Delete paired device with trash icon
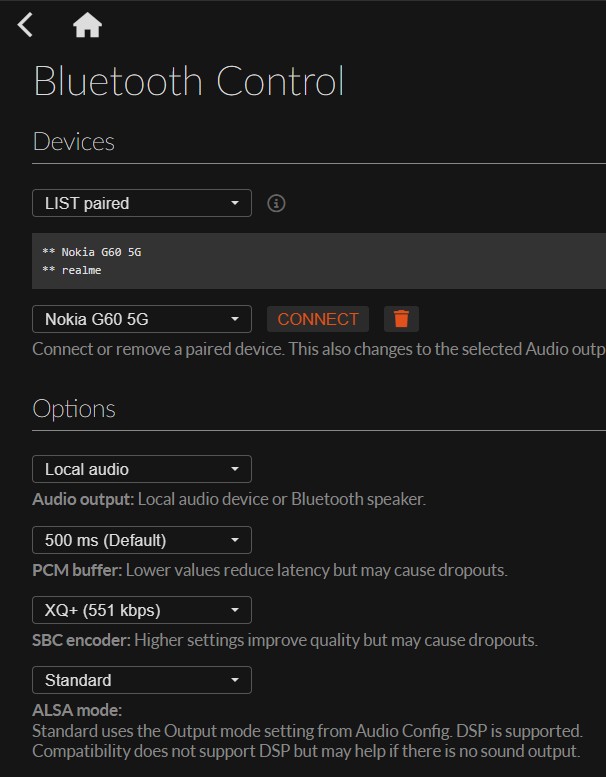The width and height of the screenshot is (606, 777). 401,319
